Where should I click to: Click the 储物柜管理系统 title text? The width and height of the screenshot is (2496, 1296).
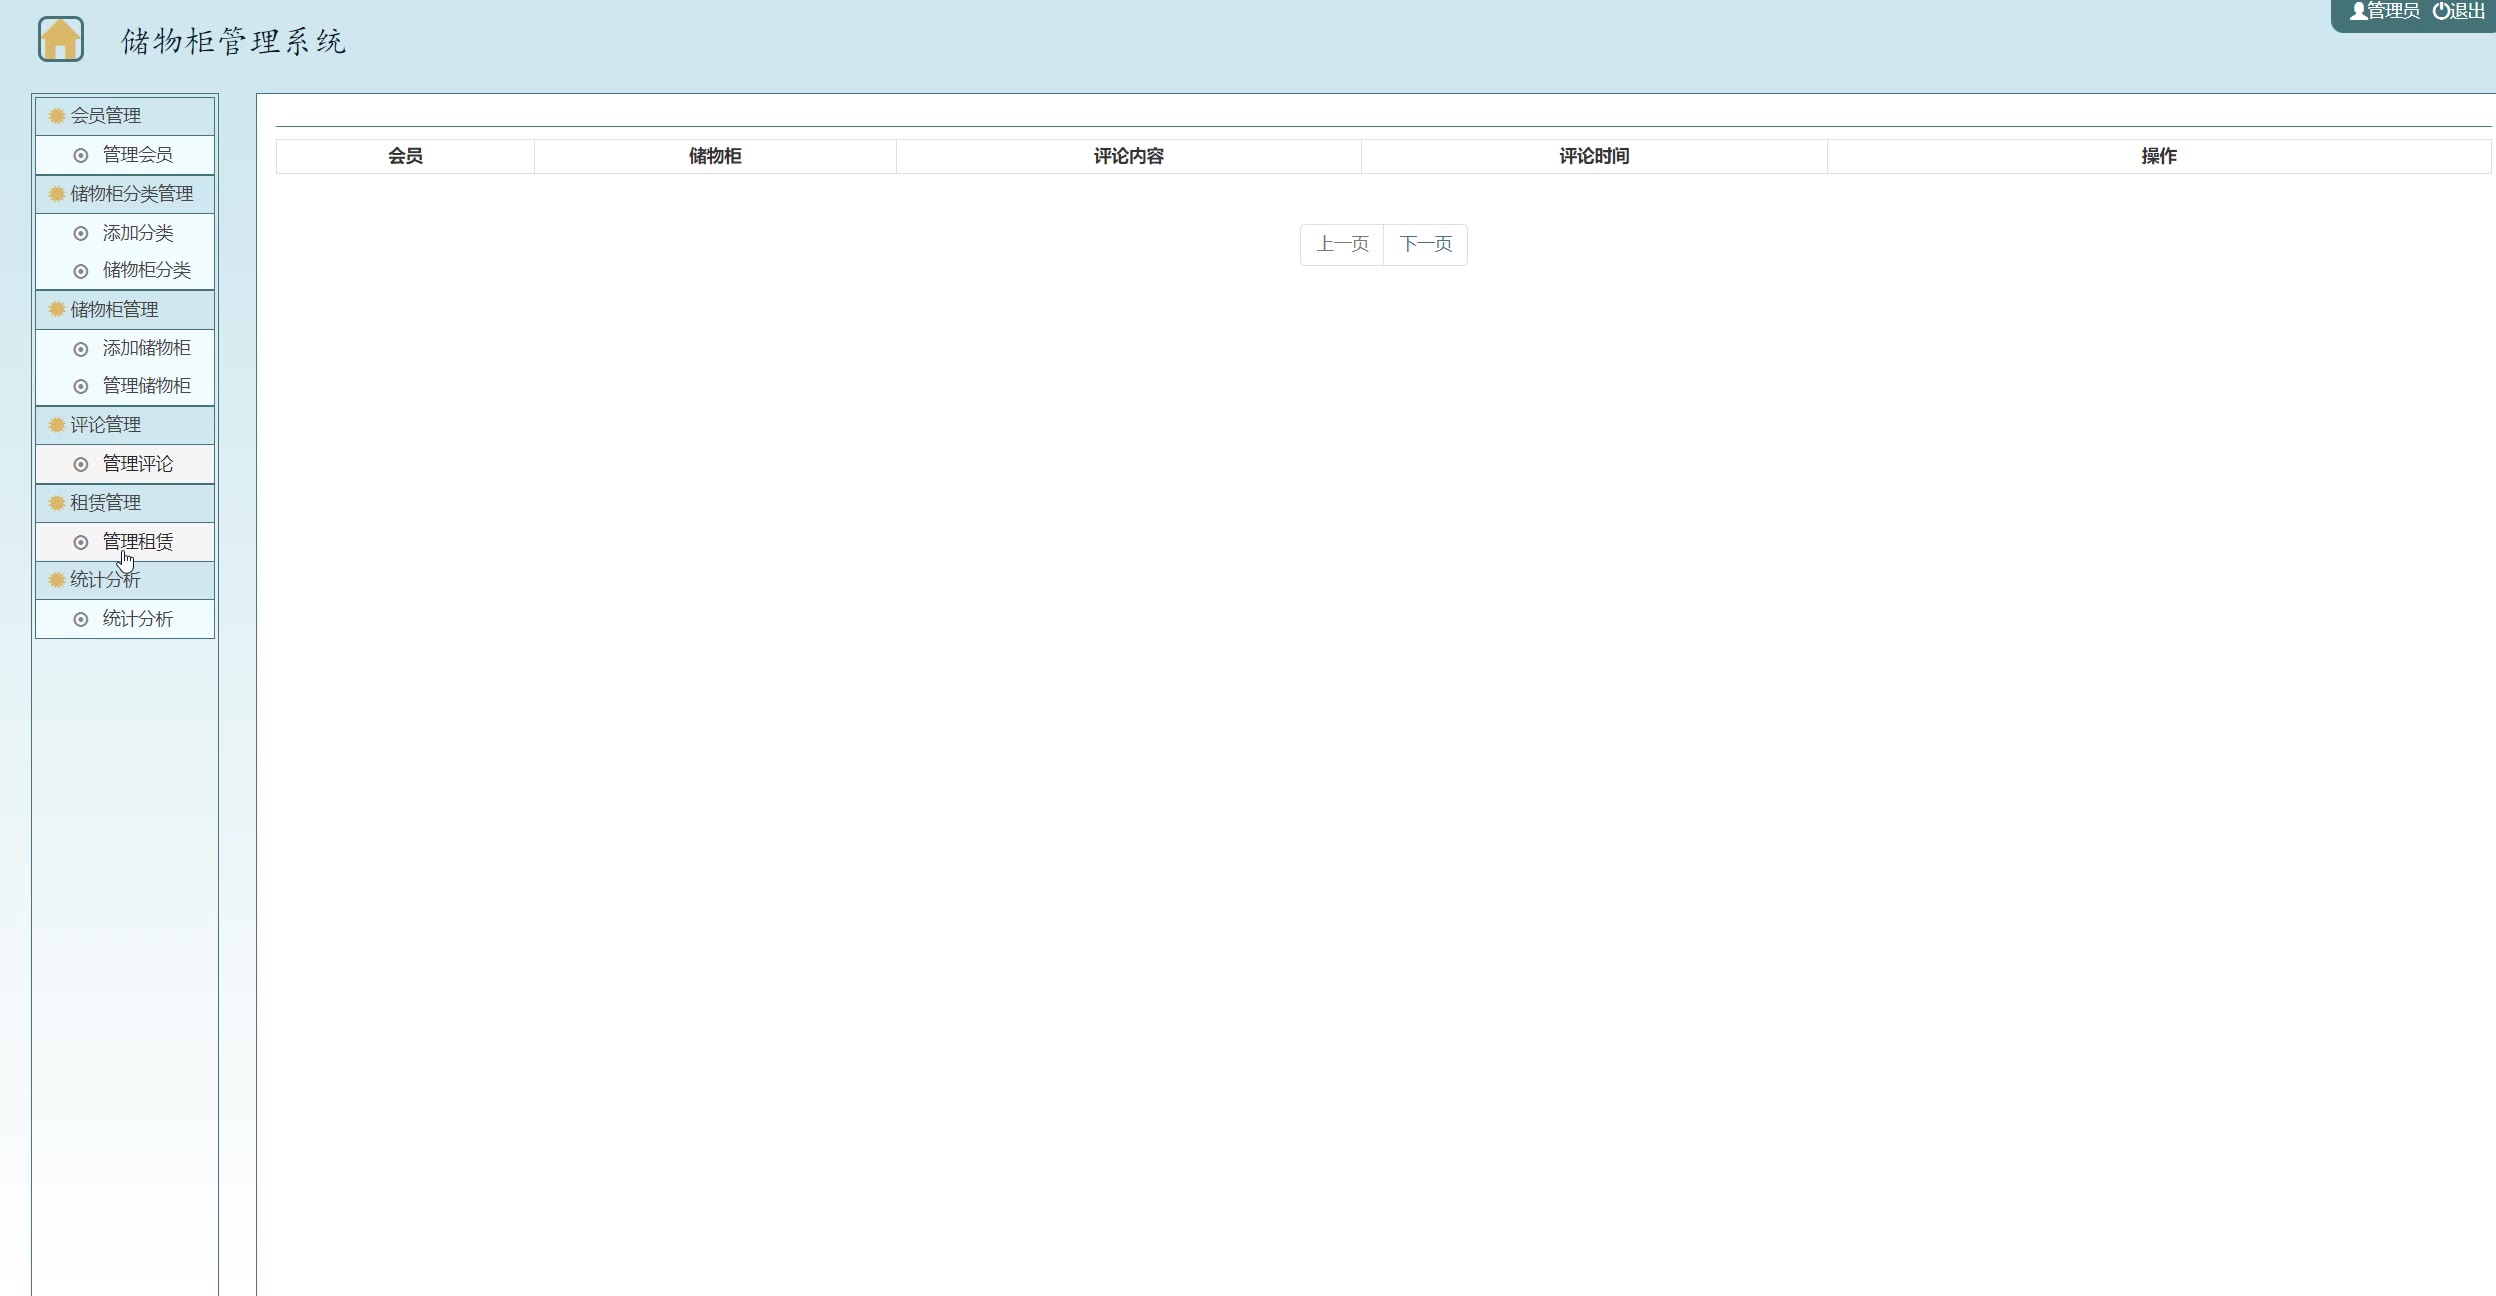coord(233,41)
